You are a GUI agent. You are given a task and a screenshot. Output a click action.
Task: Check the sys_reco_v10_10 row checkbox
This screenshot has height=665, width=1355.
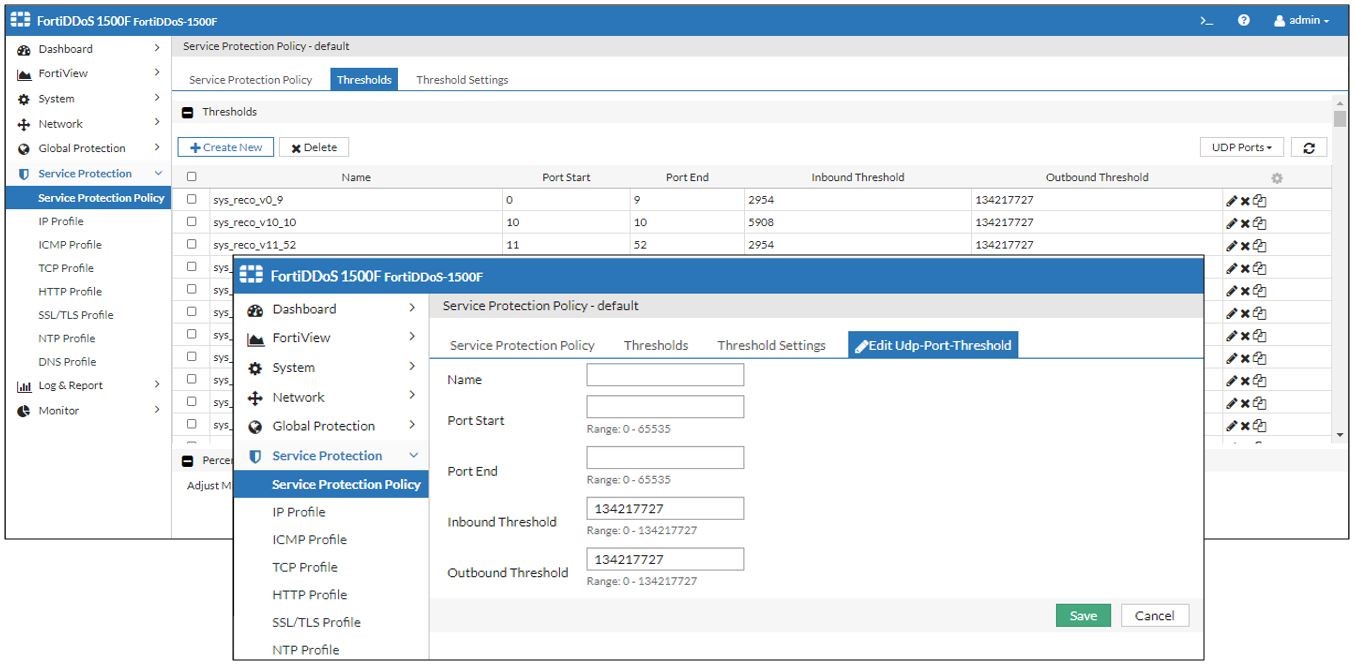[x=192, y=222]
